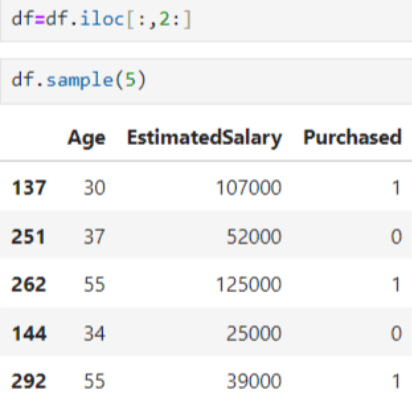Viewport: 412px width, 403px height.
Task: Click Purchased value in row 251
Action: [396, 237]
